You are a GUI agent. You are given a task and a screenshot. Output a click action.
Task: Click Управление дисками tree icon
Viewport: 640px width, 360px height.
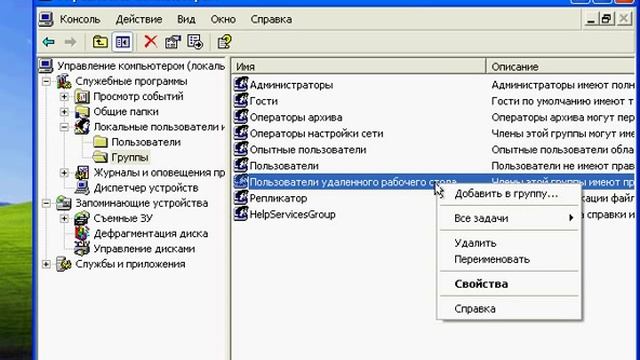coord(82,249)
